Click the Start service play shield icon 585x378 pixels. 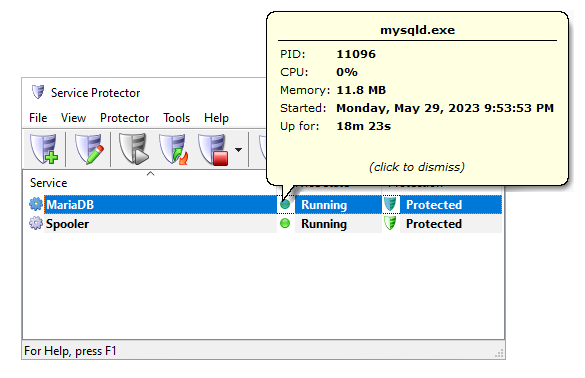pos(134,149)
